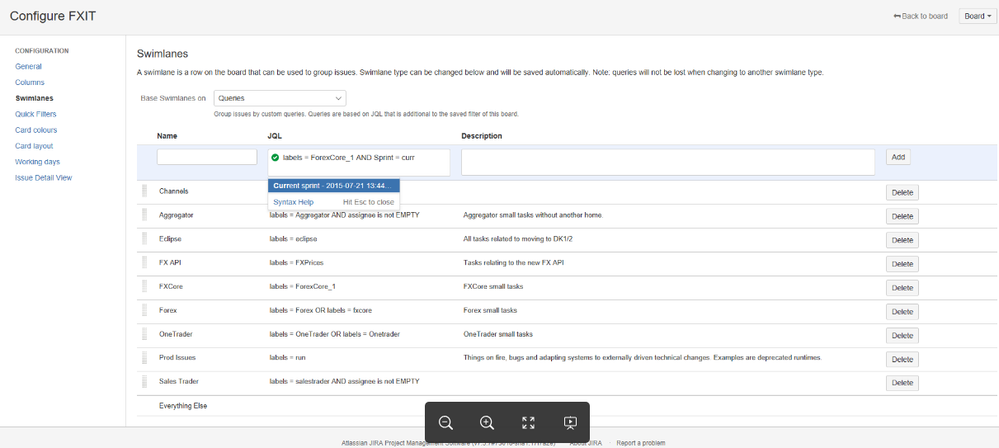Edit the 'Forex small tasks' description
Screen dimensions: 999x448
[x=490, y=310]
